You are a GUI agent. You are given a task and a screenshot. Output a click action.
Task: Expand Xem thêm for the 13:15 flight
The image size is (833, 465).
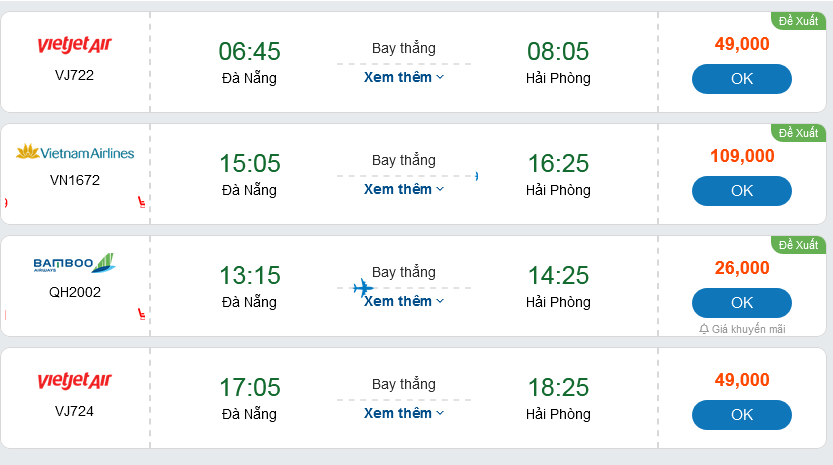(x=403, y=301)
